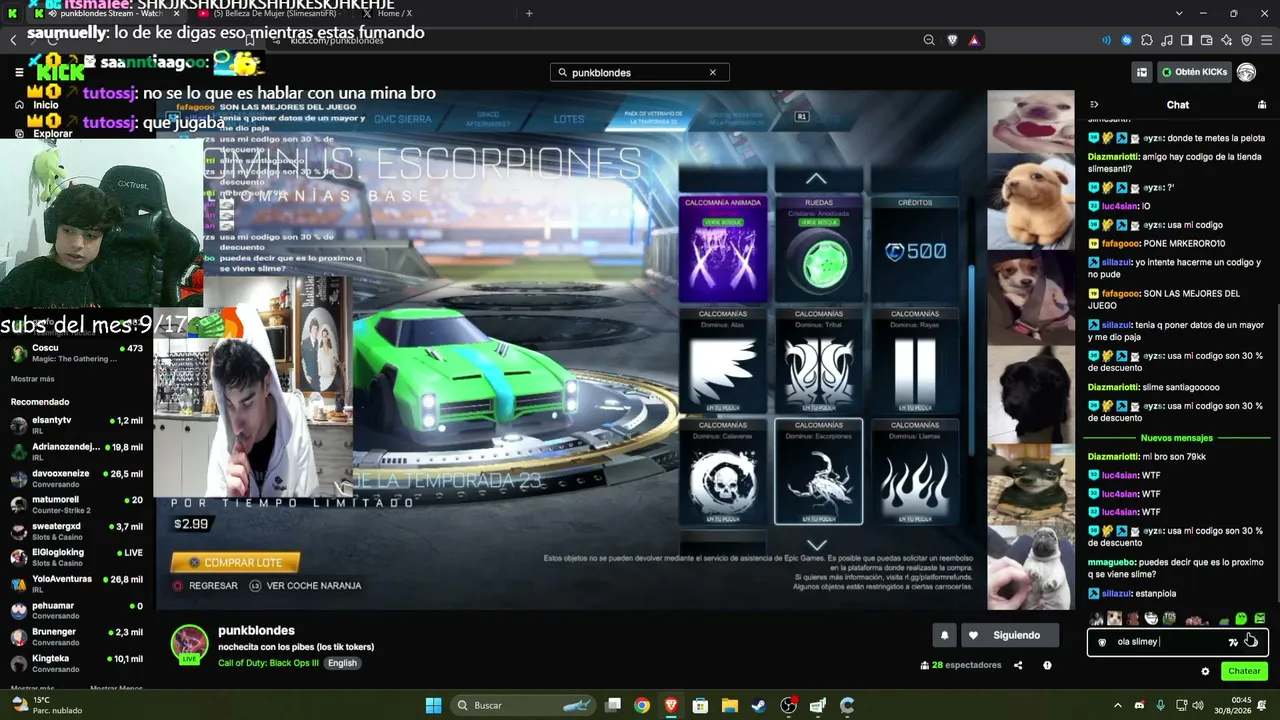
Task: Open the Shazam extension icon
Action: [1127, 40]
